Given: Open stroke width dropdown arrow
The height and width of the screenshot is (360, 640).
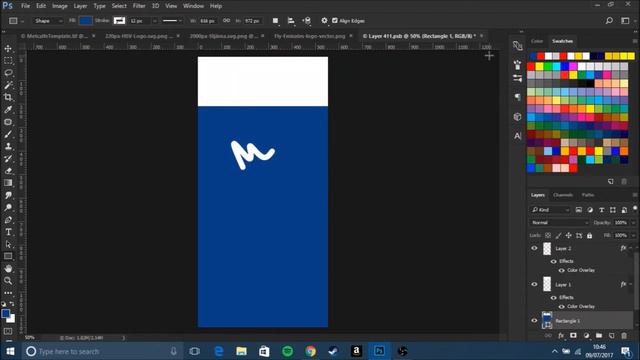Looking at the screenshot, I should (154, 20).
